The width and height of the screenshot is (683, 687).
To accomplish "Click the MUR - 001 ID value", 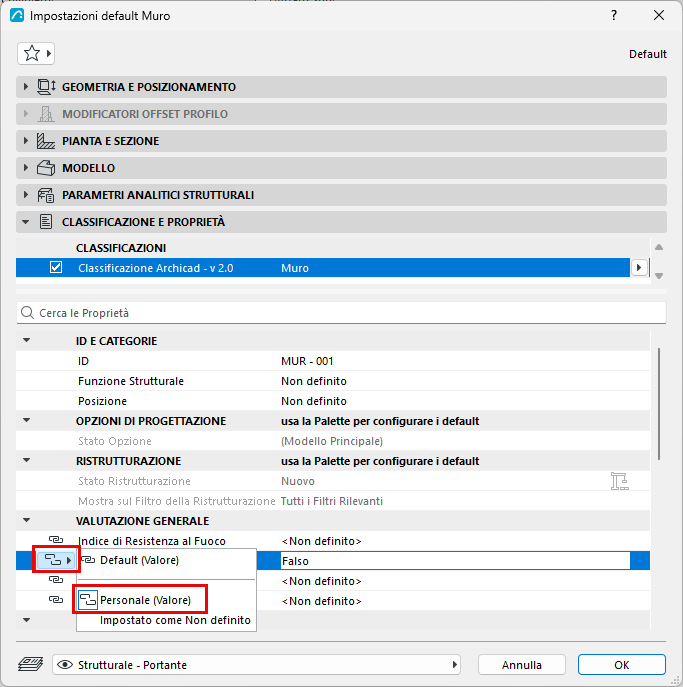I will point(307,361).
